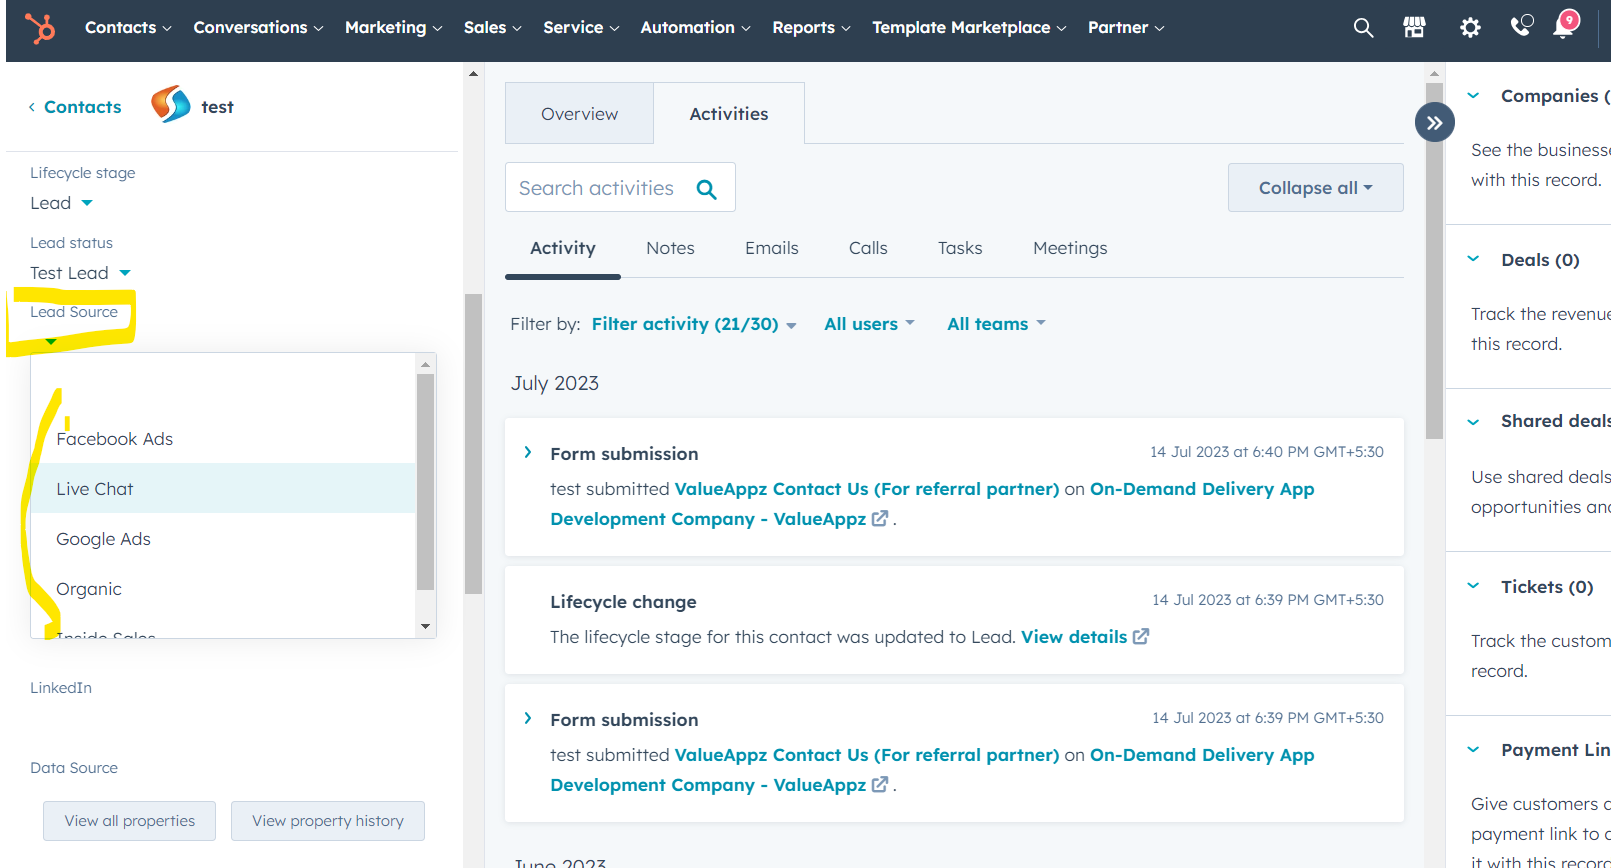Choose Organic from Lead Source list
1611x868 pixels.
(x=223, y=589)
